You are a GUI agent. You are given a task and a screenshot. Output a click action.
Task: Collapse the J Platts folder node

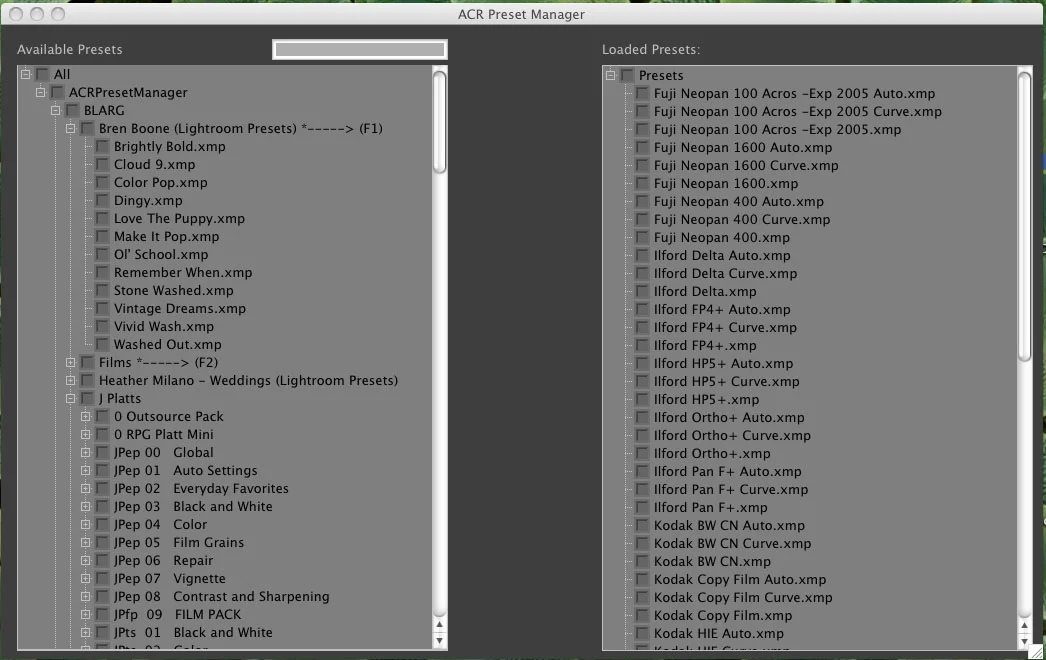click(70, 398)
